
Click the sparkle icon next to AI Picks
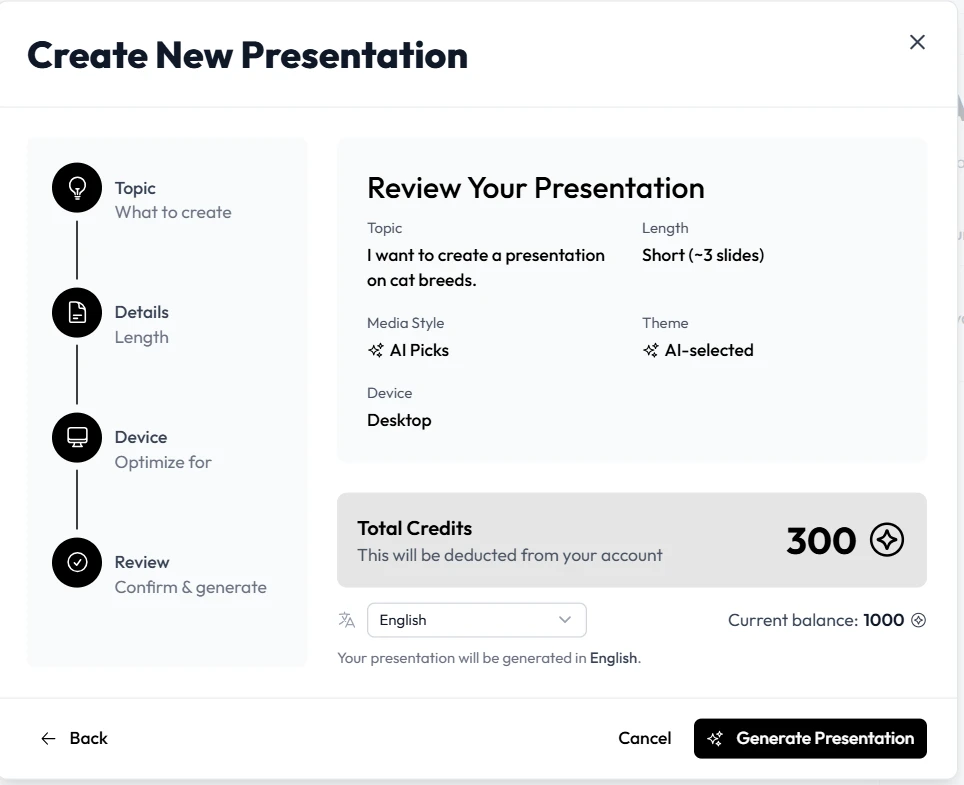pos(376,350)
